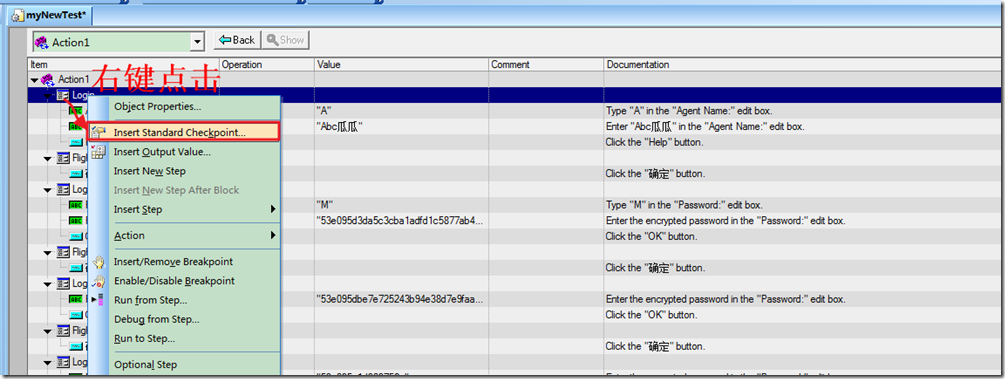Screen dimensions: 1005x379
Task: Click the Insert Output Value icon
Action: click(98, 152)
